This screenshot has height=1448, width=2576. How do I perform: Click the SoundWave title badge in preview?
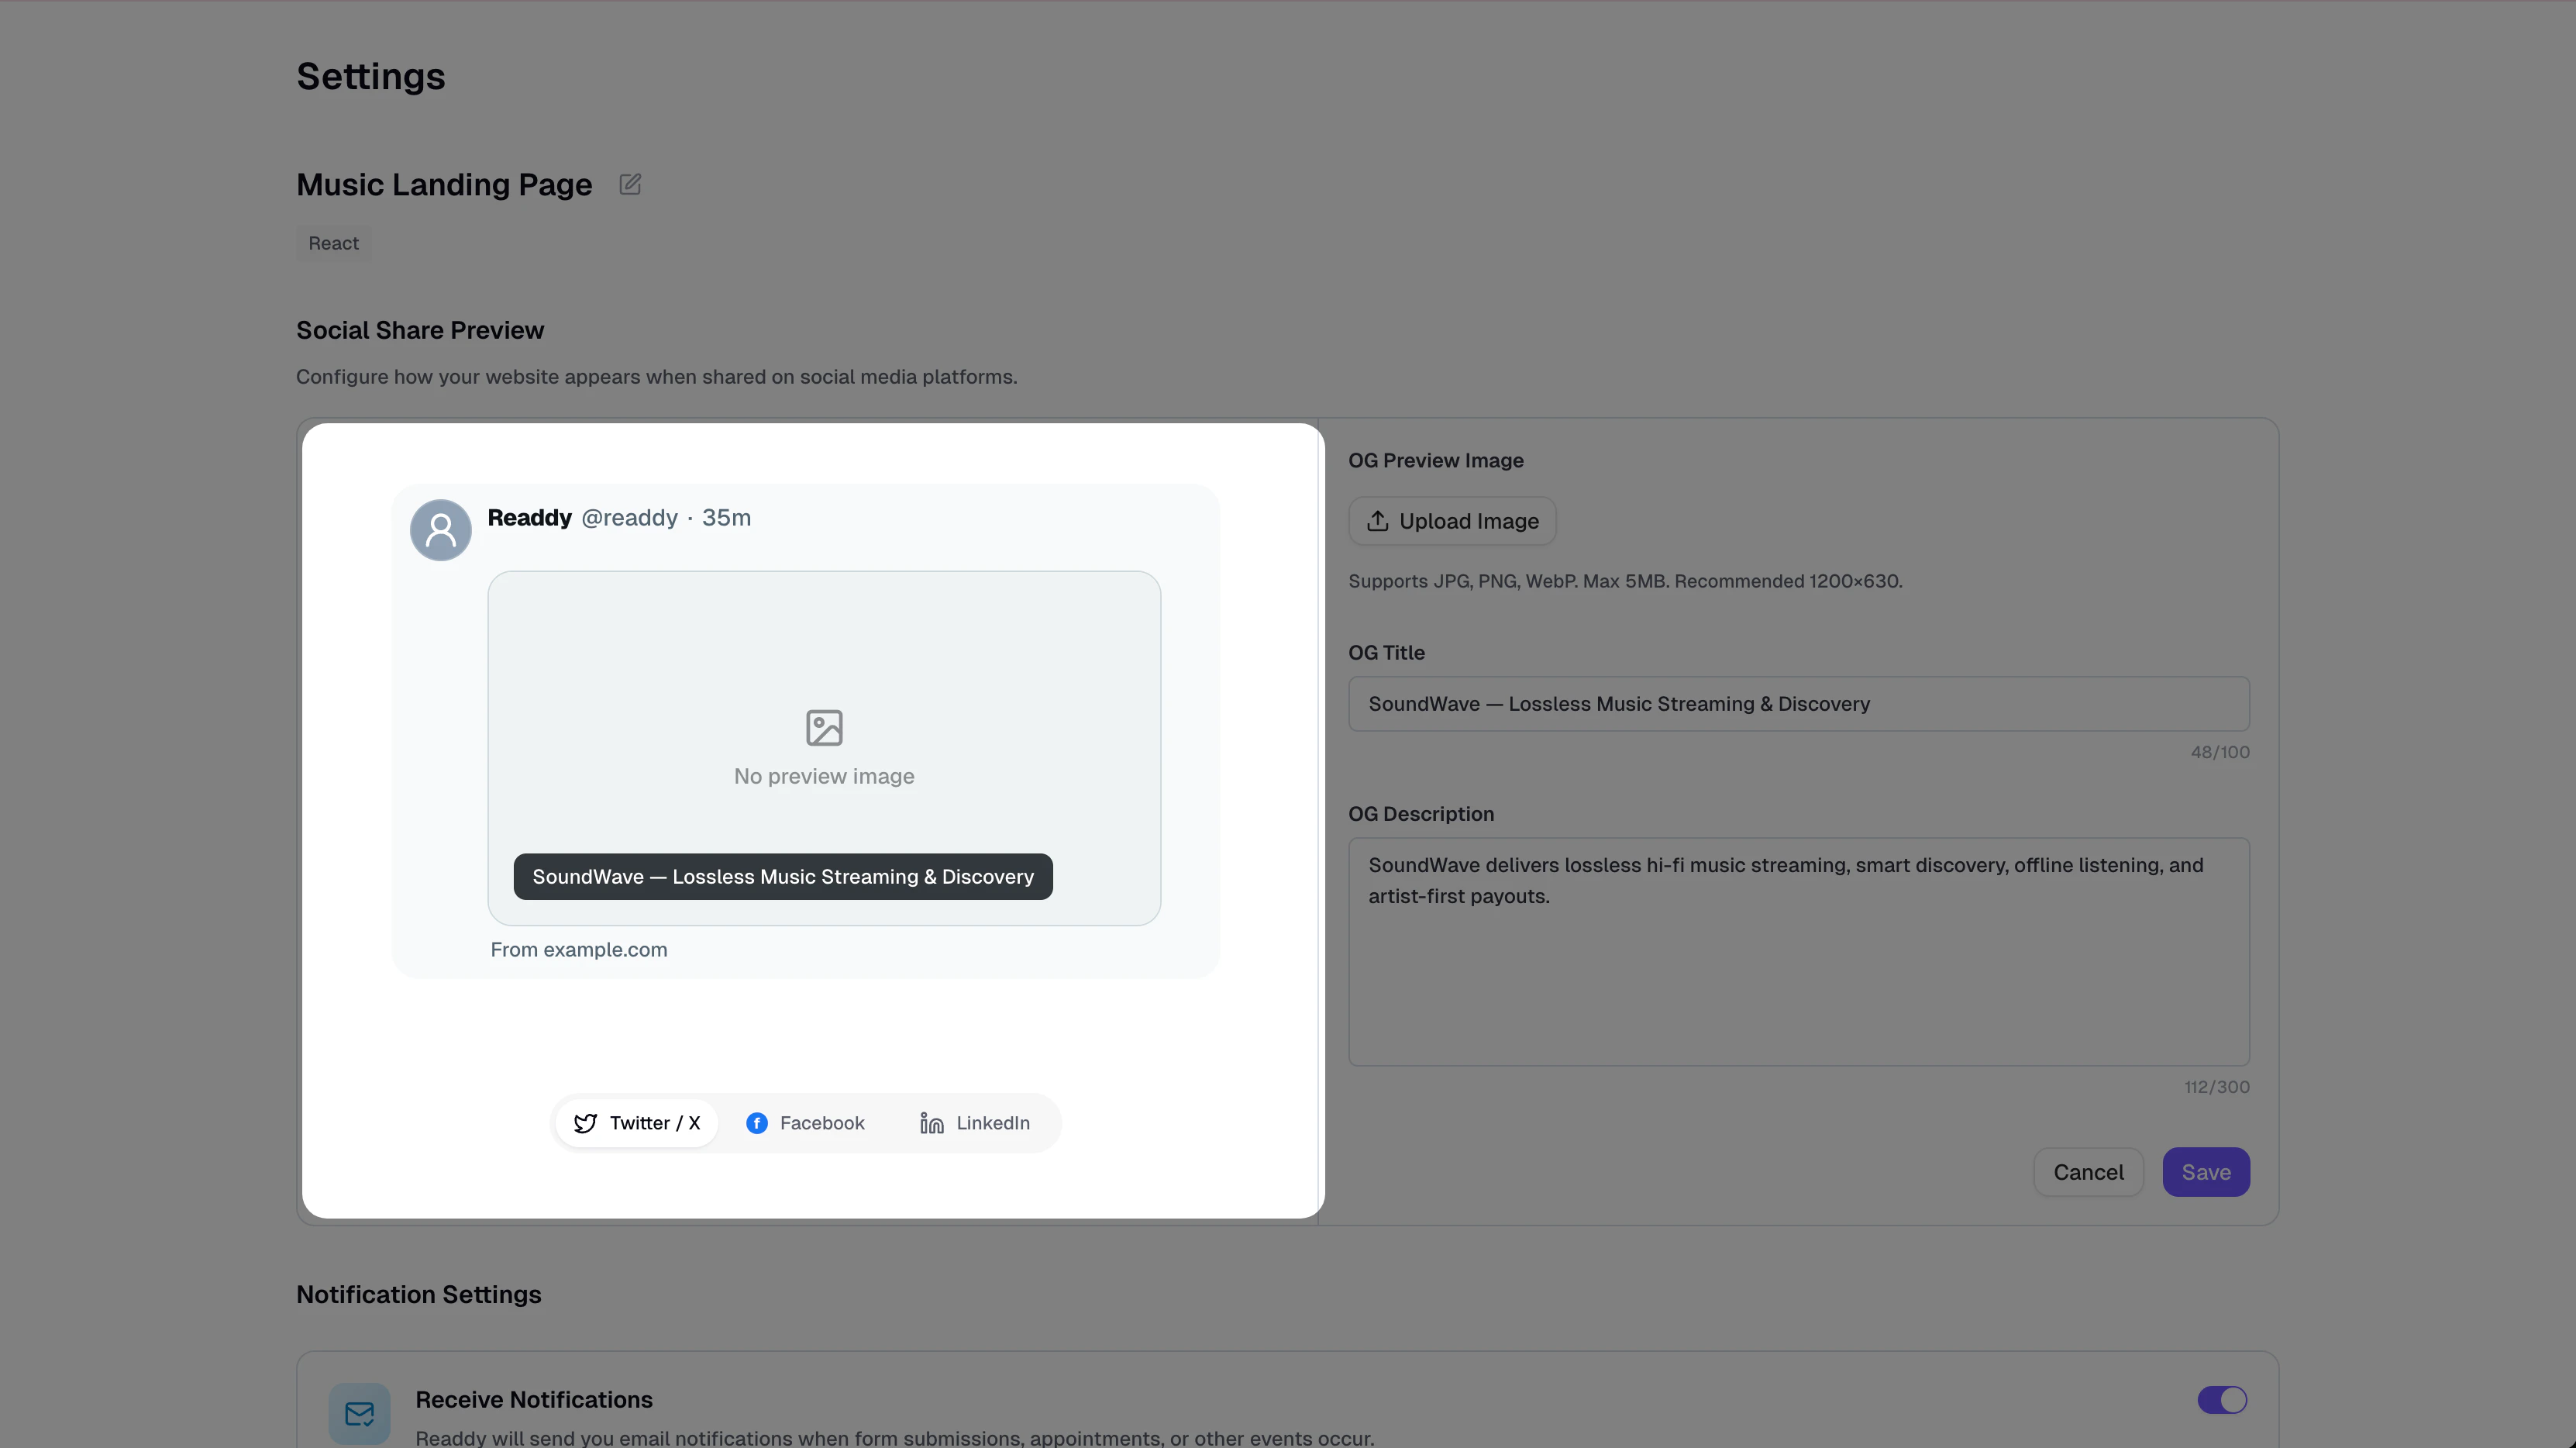coord(782,876)
